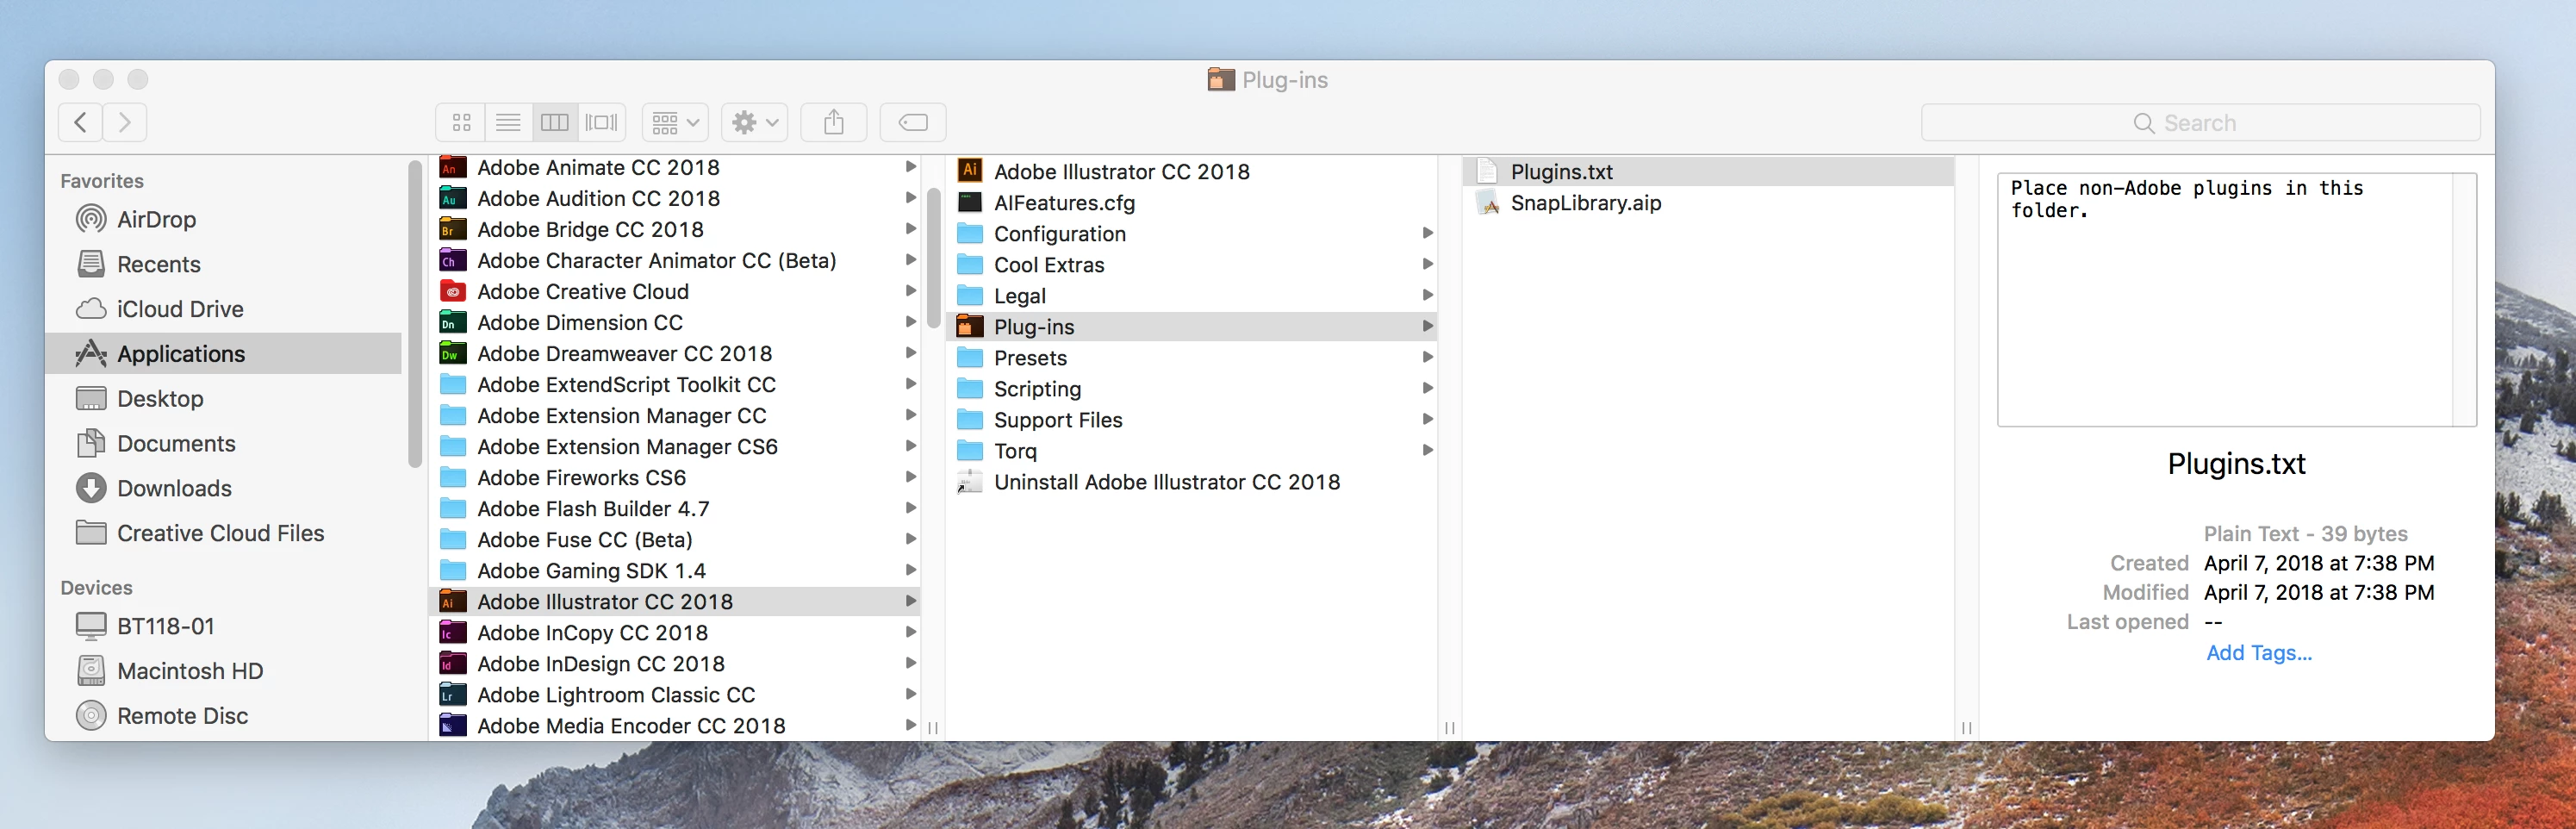Select the Support Files folder
The image size is (2576, 829).
pyautogui.click(x=1191, y=419)
